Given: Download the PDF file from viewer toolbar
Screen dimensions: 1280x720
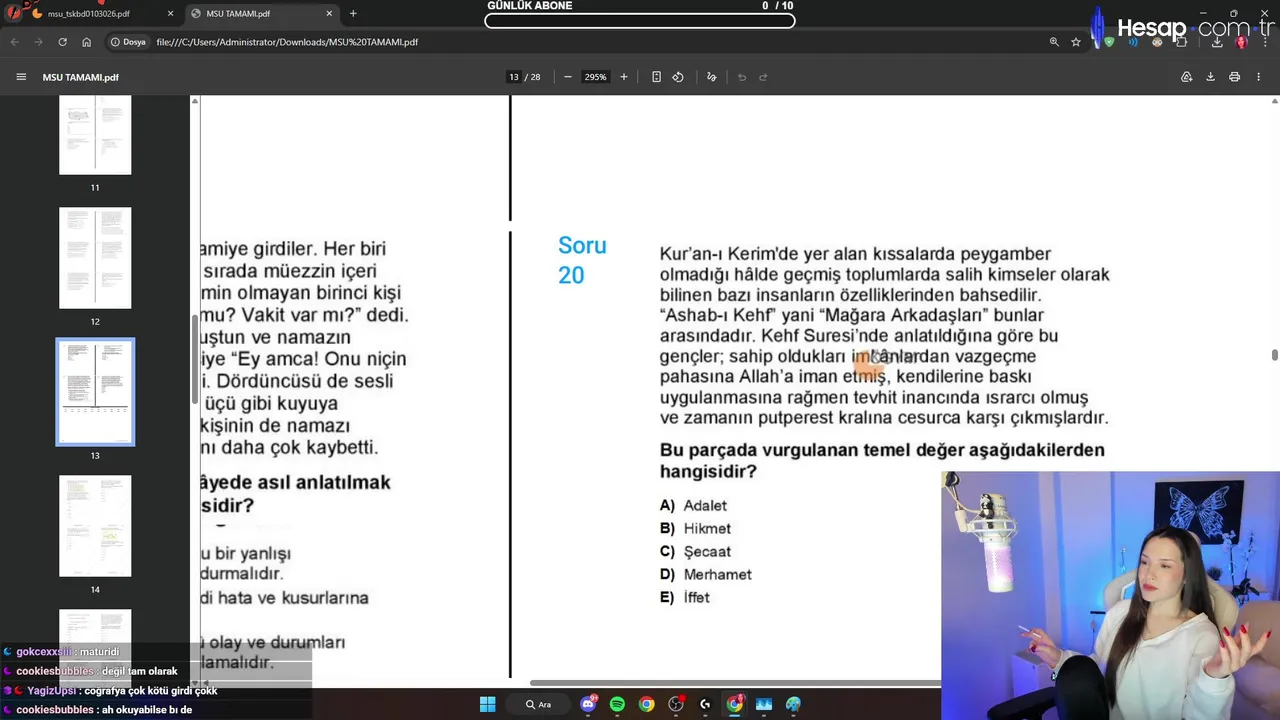Looking at the screenshot, I should click(x=1210, y=77).
